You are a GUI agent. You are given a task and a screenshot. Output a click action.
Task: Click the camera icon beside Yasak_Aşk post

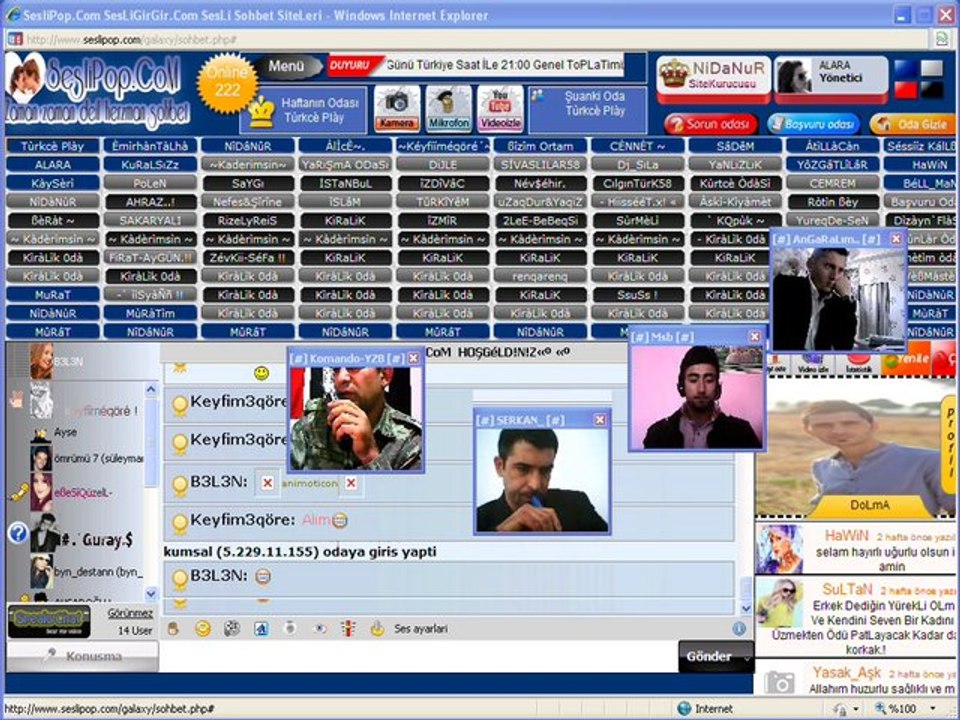779,682
